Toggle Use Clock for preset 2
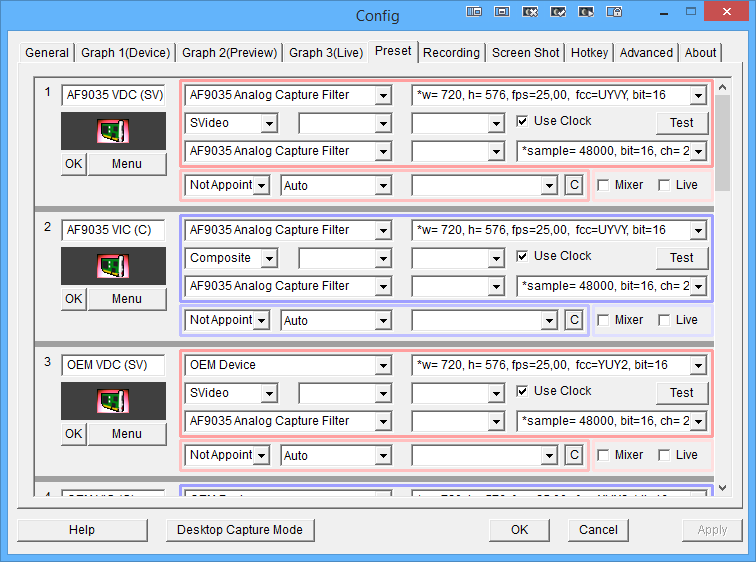 click(522, 256)
